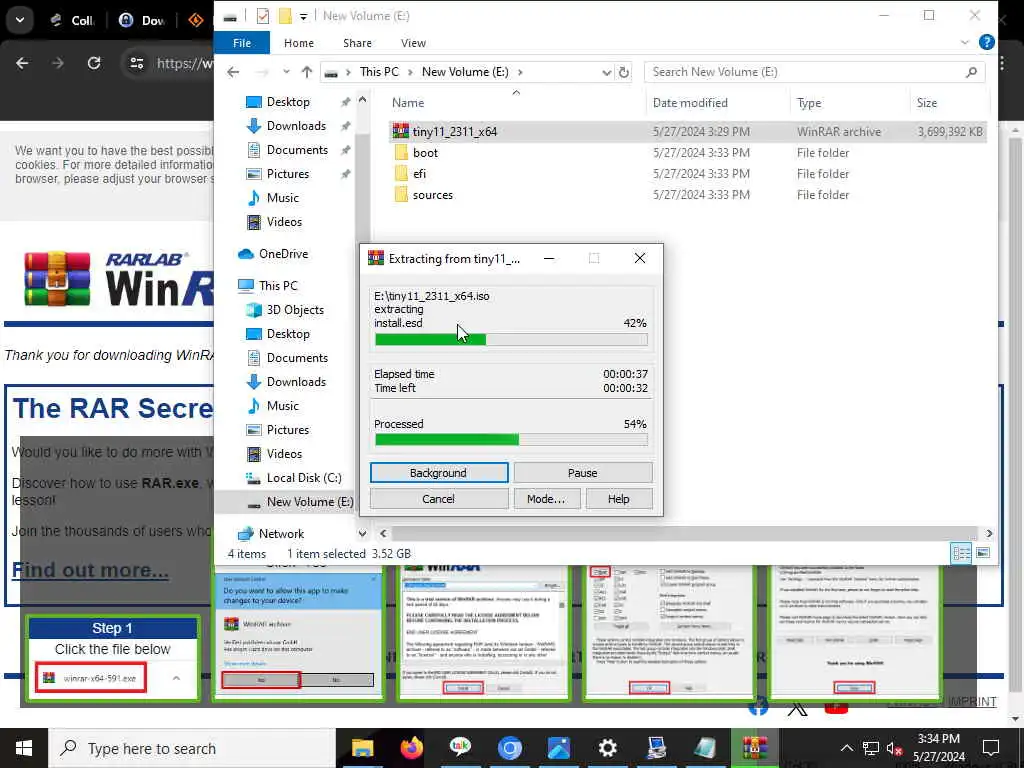1024x768 pixels.
Task: Switch to large icons view layout
Action: [983, 554]
